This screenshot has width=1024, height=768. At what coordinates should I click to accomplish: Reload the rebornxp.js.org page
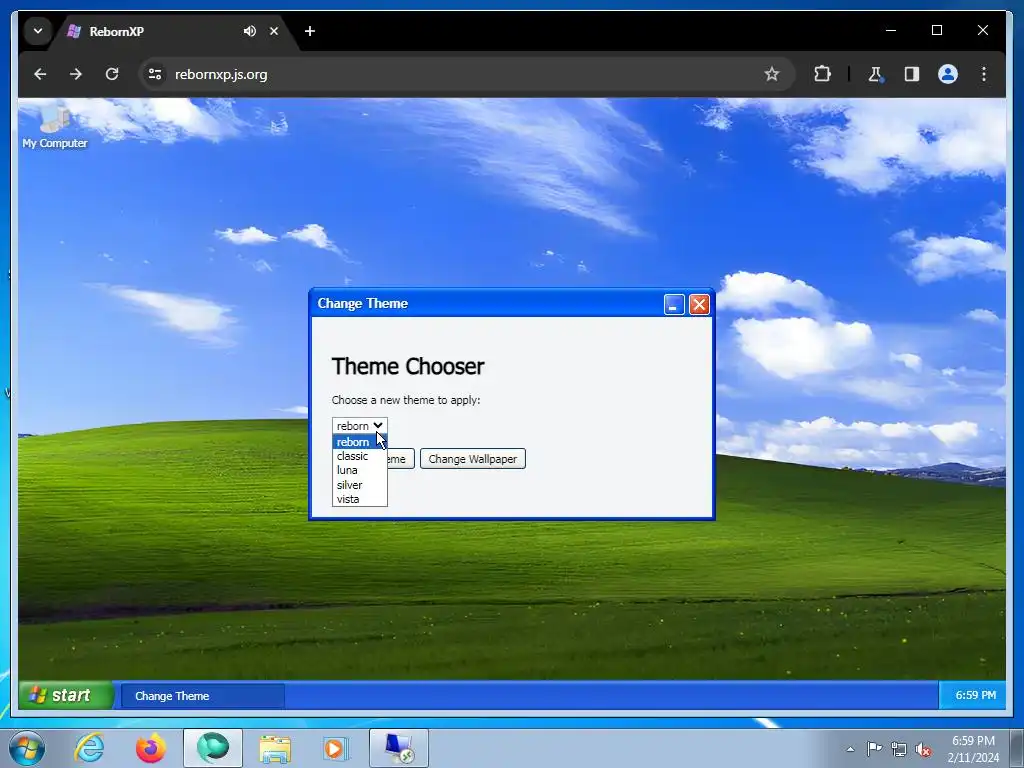(112, 74)
